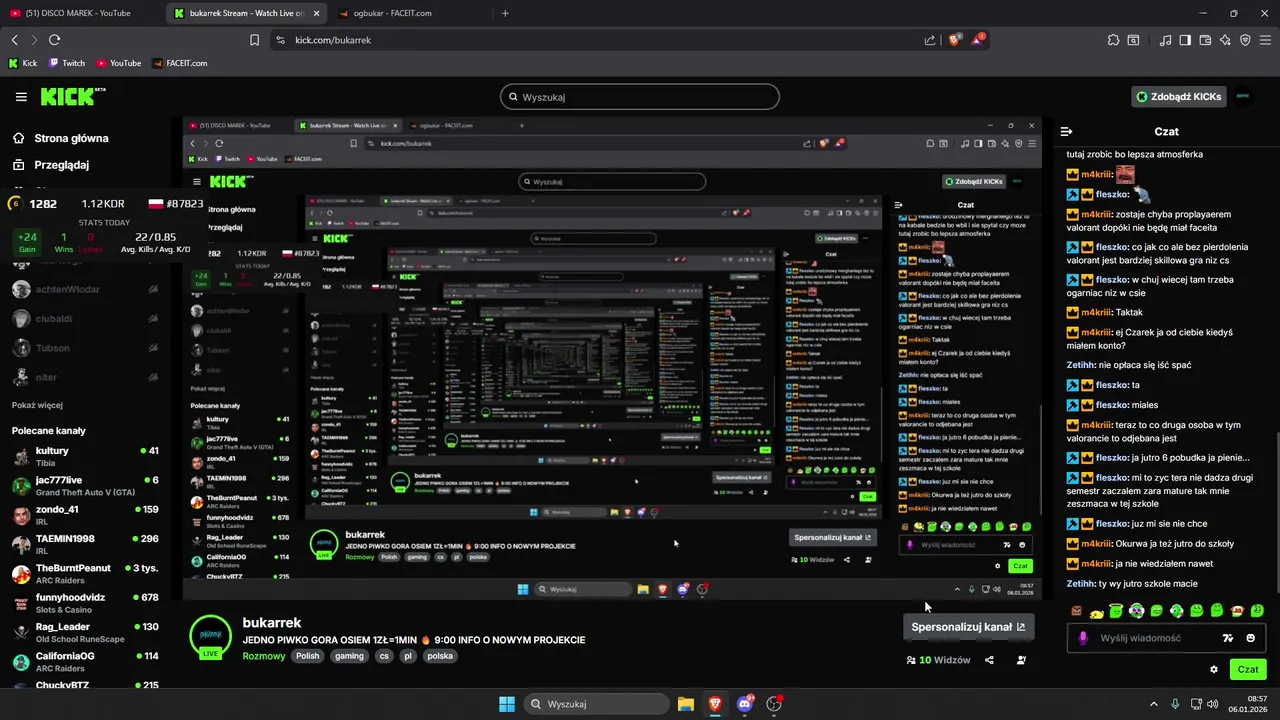Reload the current page

tap(54, 40)
